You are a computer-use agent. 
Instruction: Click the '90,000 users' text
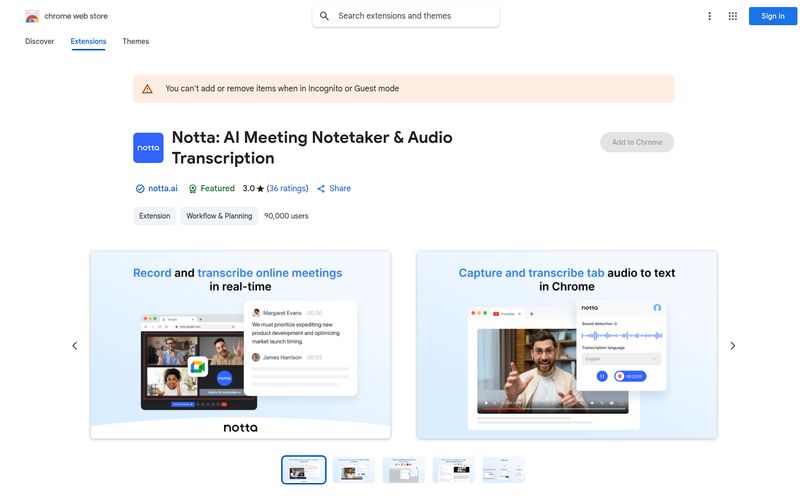[286, 216]
